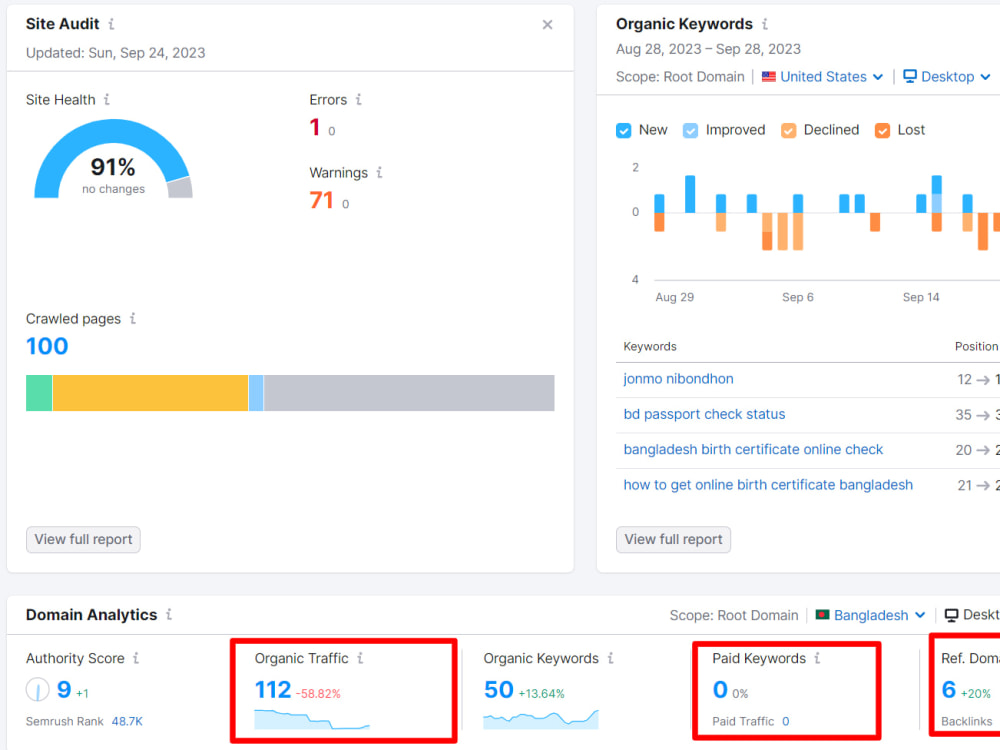The height and width of the screenshot is (750, 1000).
Task: Close the Site Audit widget
Action: pyautogui.click(x=547, y=25)
